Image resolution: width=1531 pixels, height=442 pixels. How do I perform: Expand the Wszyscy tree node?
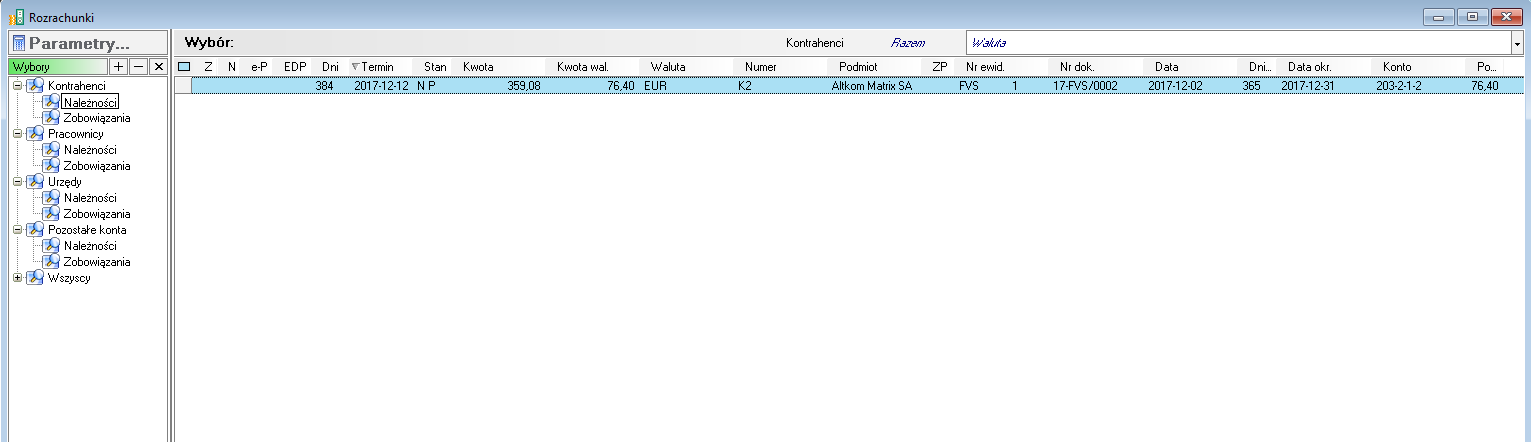pyautogui.click(x=17, y=278)
